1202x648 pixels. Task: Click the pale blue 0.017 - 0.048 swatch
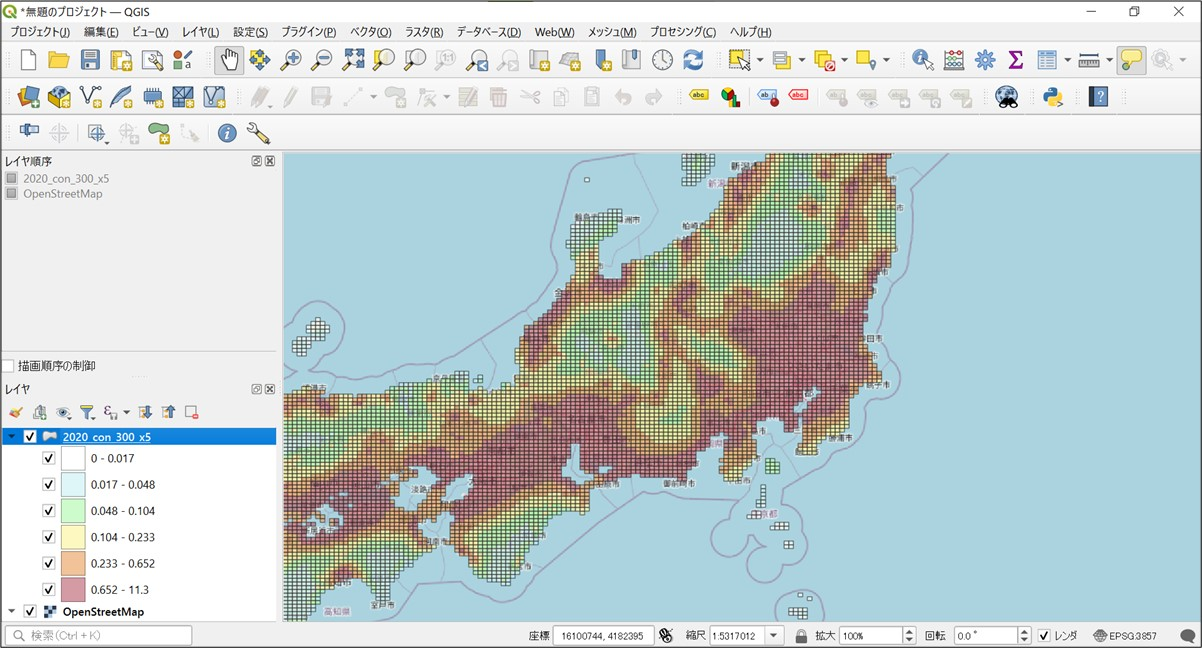coord(74,484)
